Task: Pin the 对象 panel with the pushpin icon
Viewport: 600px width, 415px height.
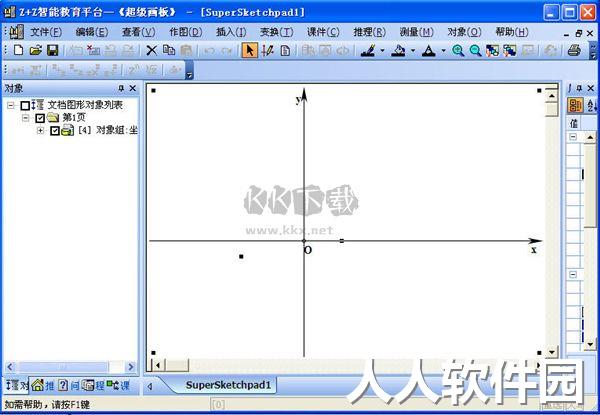Action: point(121,88)
